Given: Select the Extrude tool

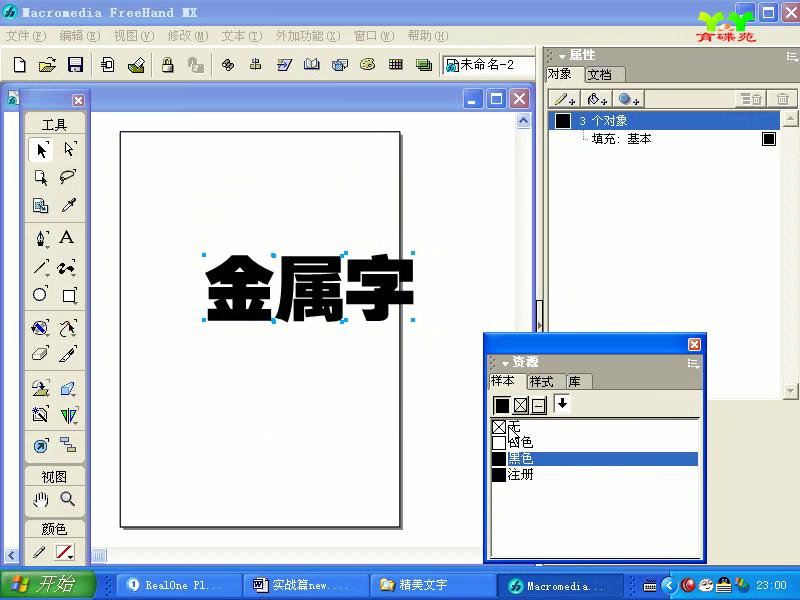Looking at the screenshot, I should (68, 389).
